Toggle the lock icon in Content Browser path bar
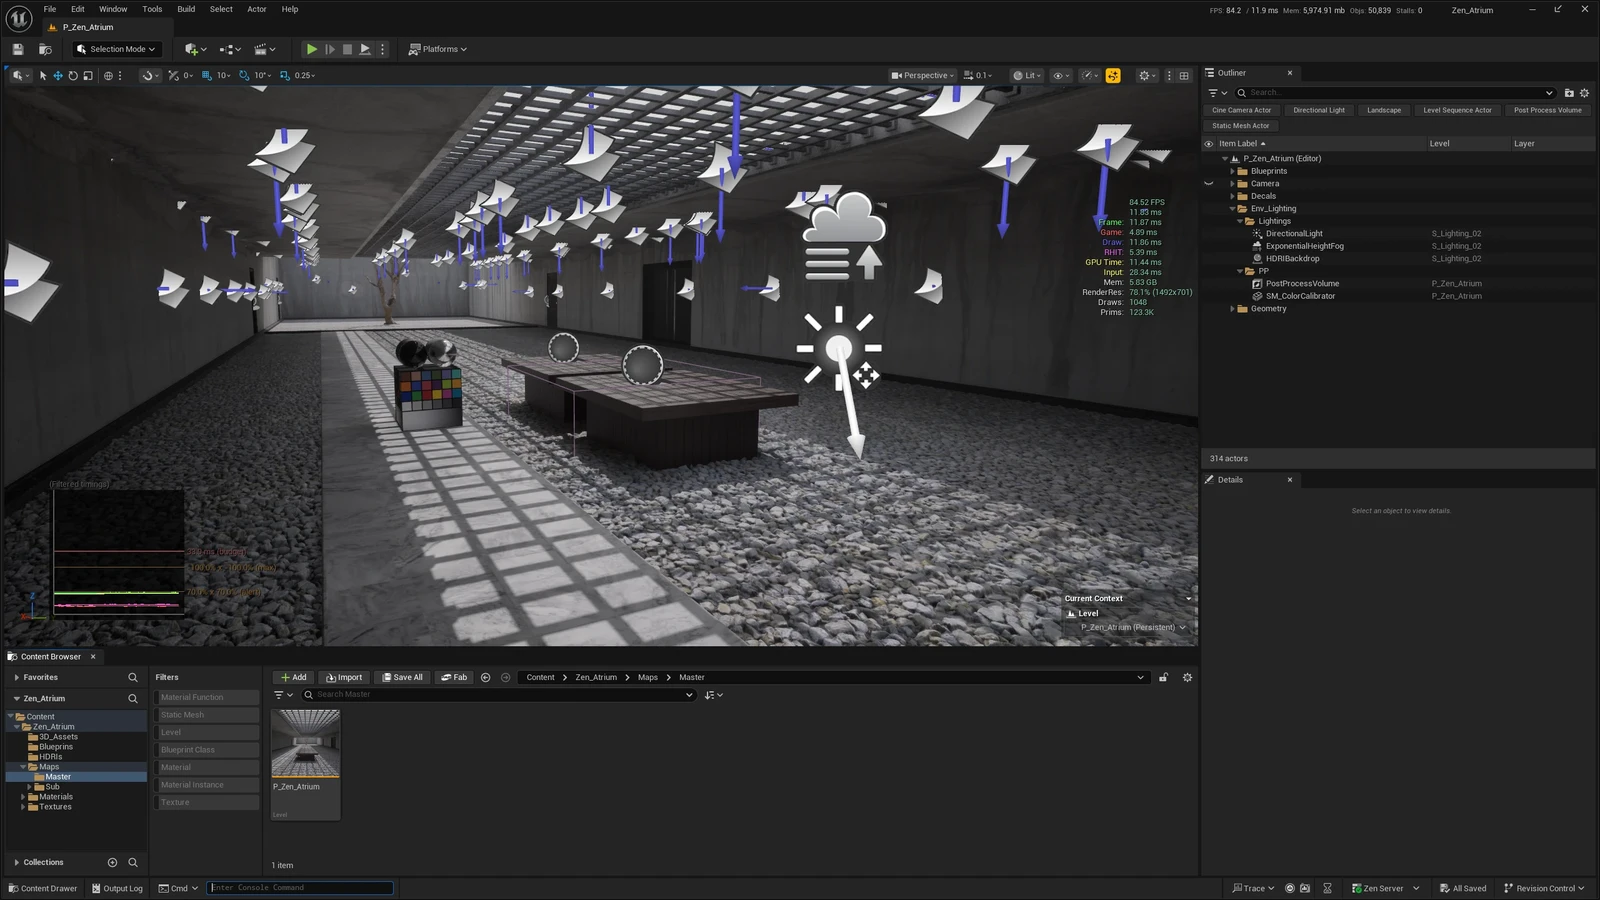 coord(1163,677)
